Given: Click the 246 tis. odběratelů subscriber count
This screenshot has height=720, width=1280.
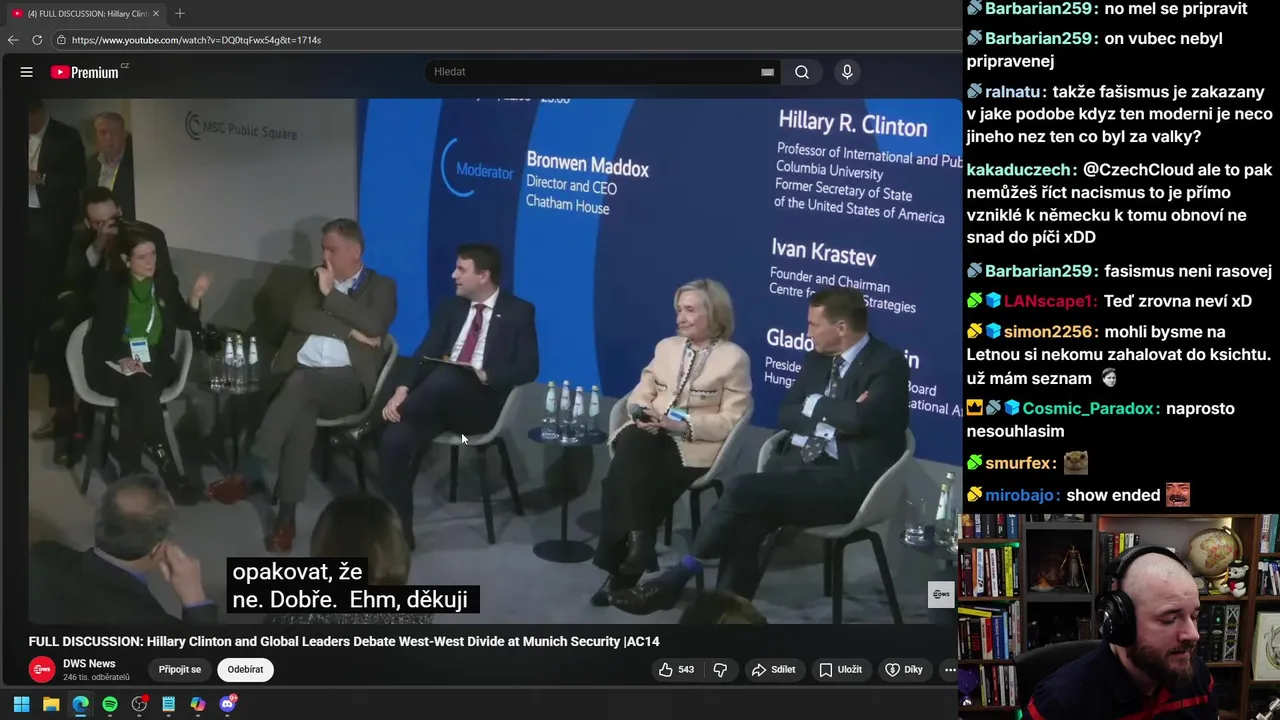Looking at the screenshot, I should [x=96, y=678].
